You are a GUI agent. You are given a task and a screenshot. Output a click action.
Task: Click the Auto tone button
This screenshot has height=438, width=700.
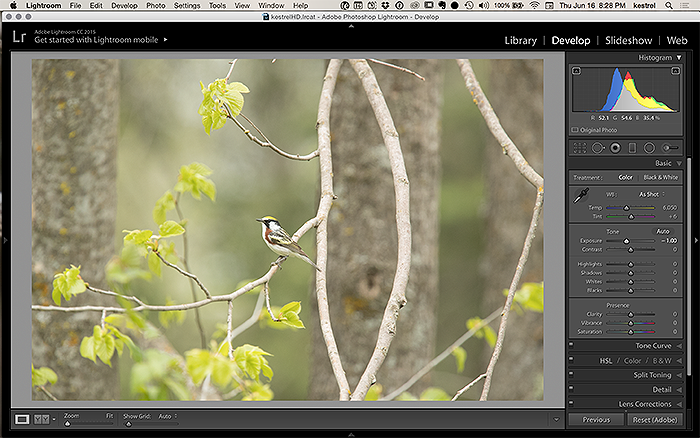(662, 231)
